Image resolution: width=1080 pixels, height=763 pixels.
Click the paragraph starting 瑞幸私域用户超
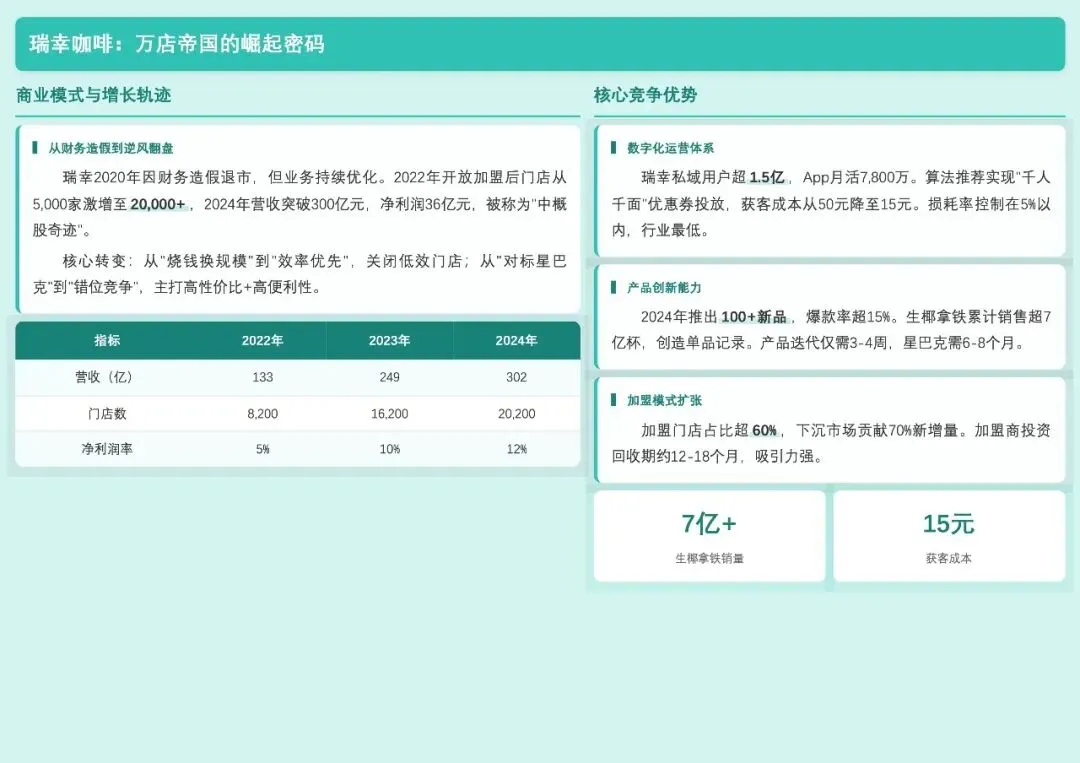tap(831, 204)
